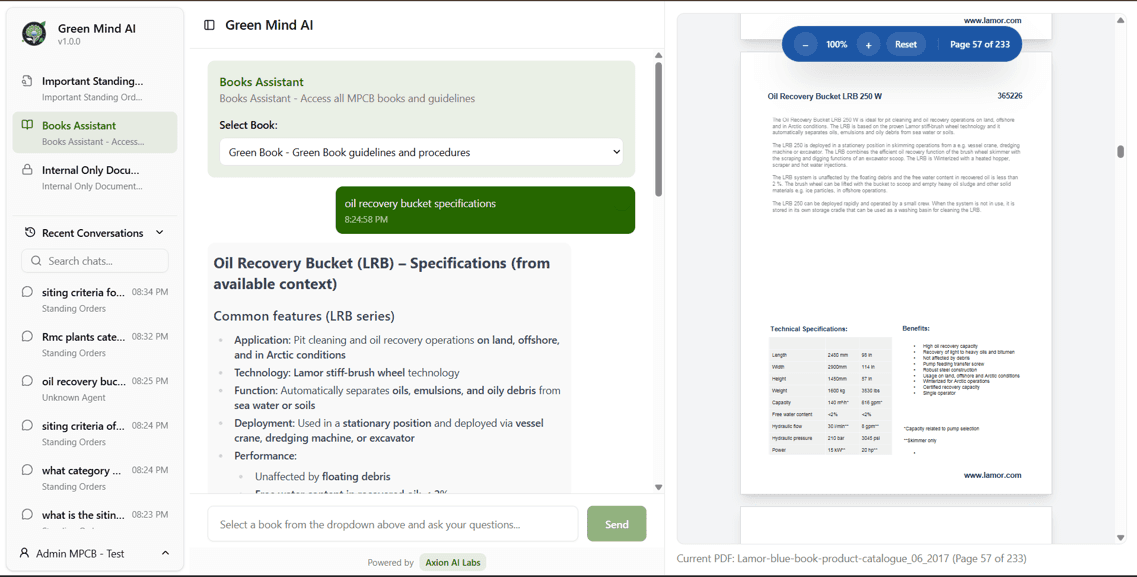Click chat bubble icon beside 'what category' conversation
The height and width of the screenshot is (577, 1137).
tap(28, 470)
